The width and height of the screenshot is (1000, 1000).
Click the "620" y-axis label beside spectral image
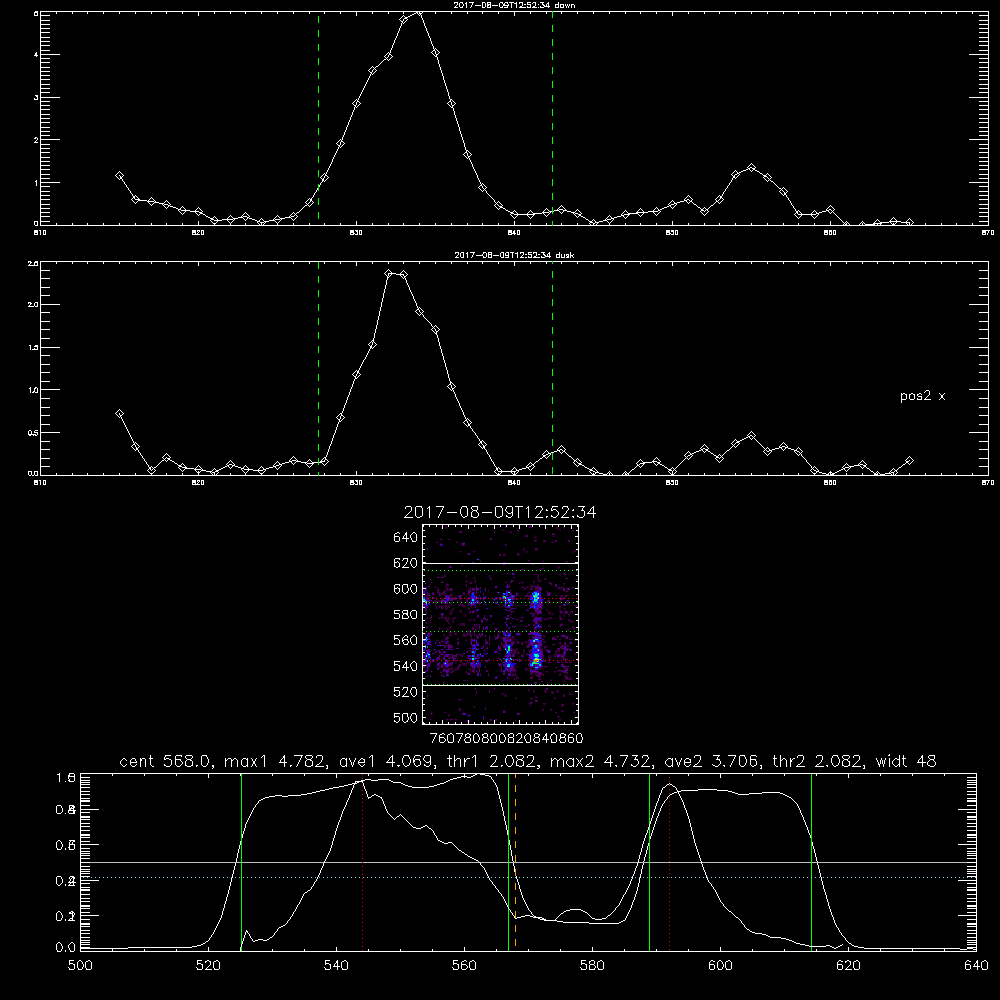point(406,563)
